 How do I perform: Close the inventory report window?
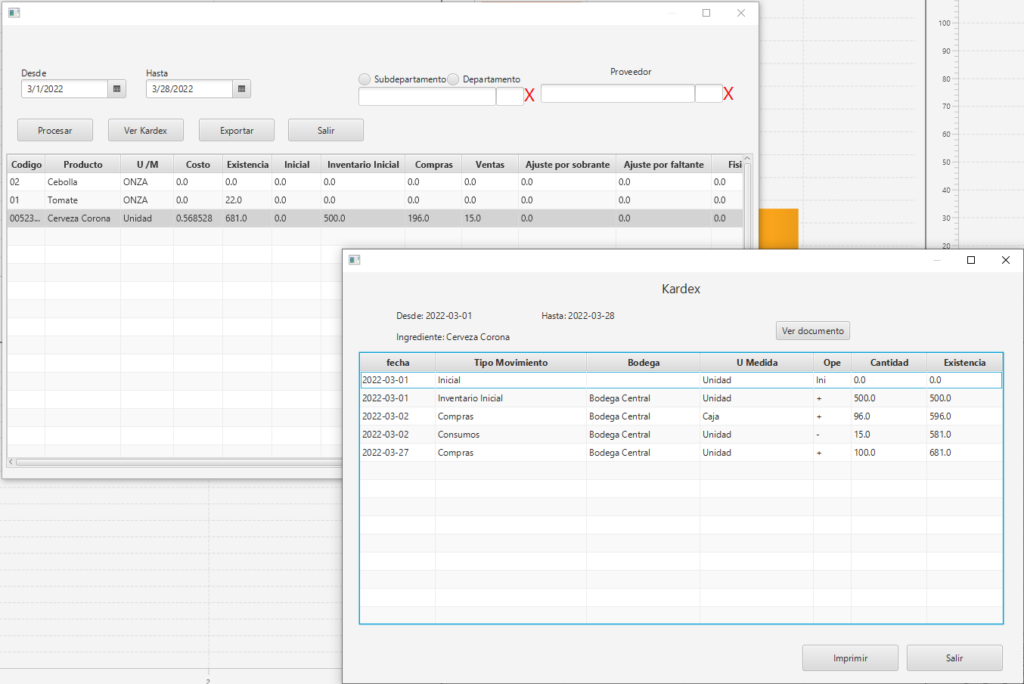coord(741,13)
